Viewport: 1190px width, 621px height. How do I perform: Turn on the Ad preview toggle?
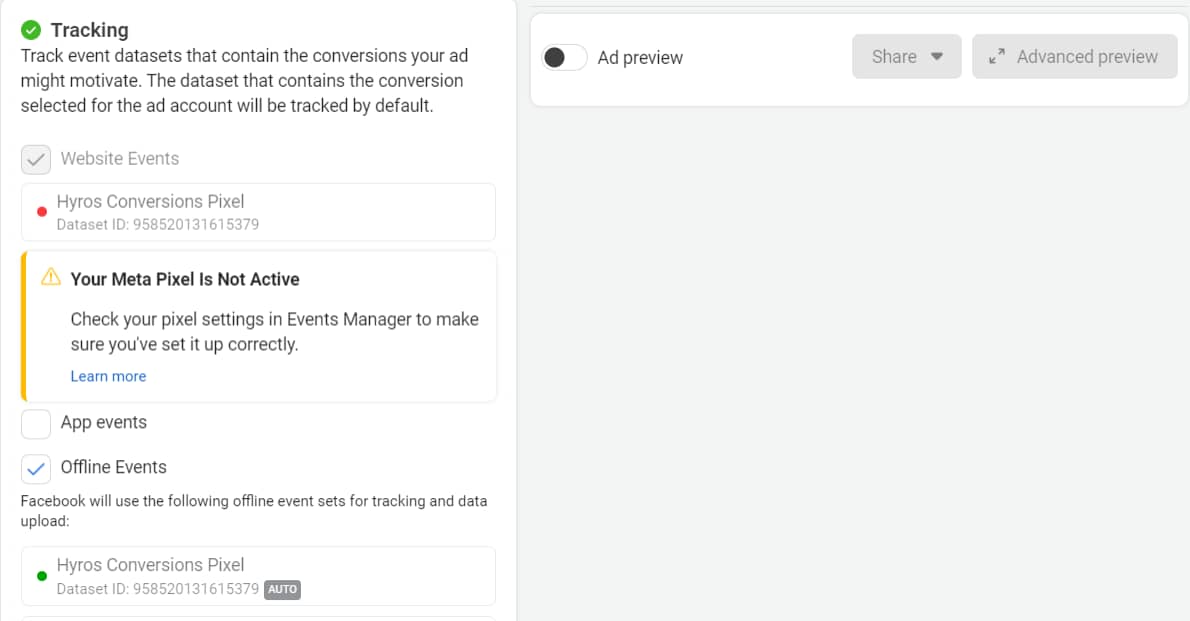click(564, 58)
